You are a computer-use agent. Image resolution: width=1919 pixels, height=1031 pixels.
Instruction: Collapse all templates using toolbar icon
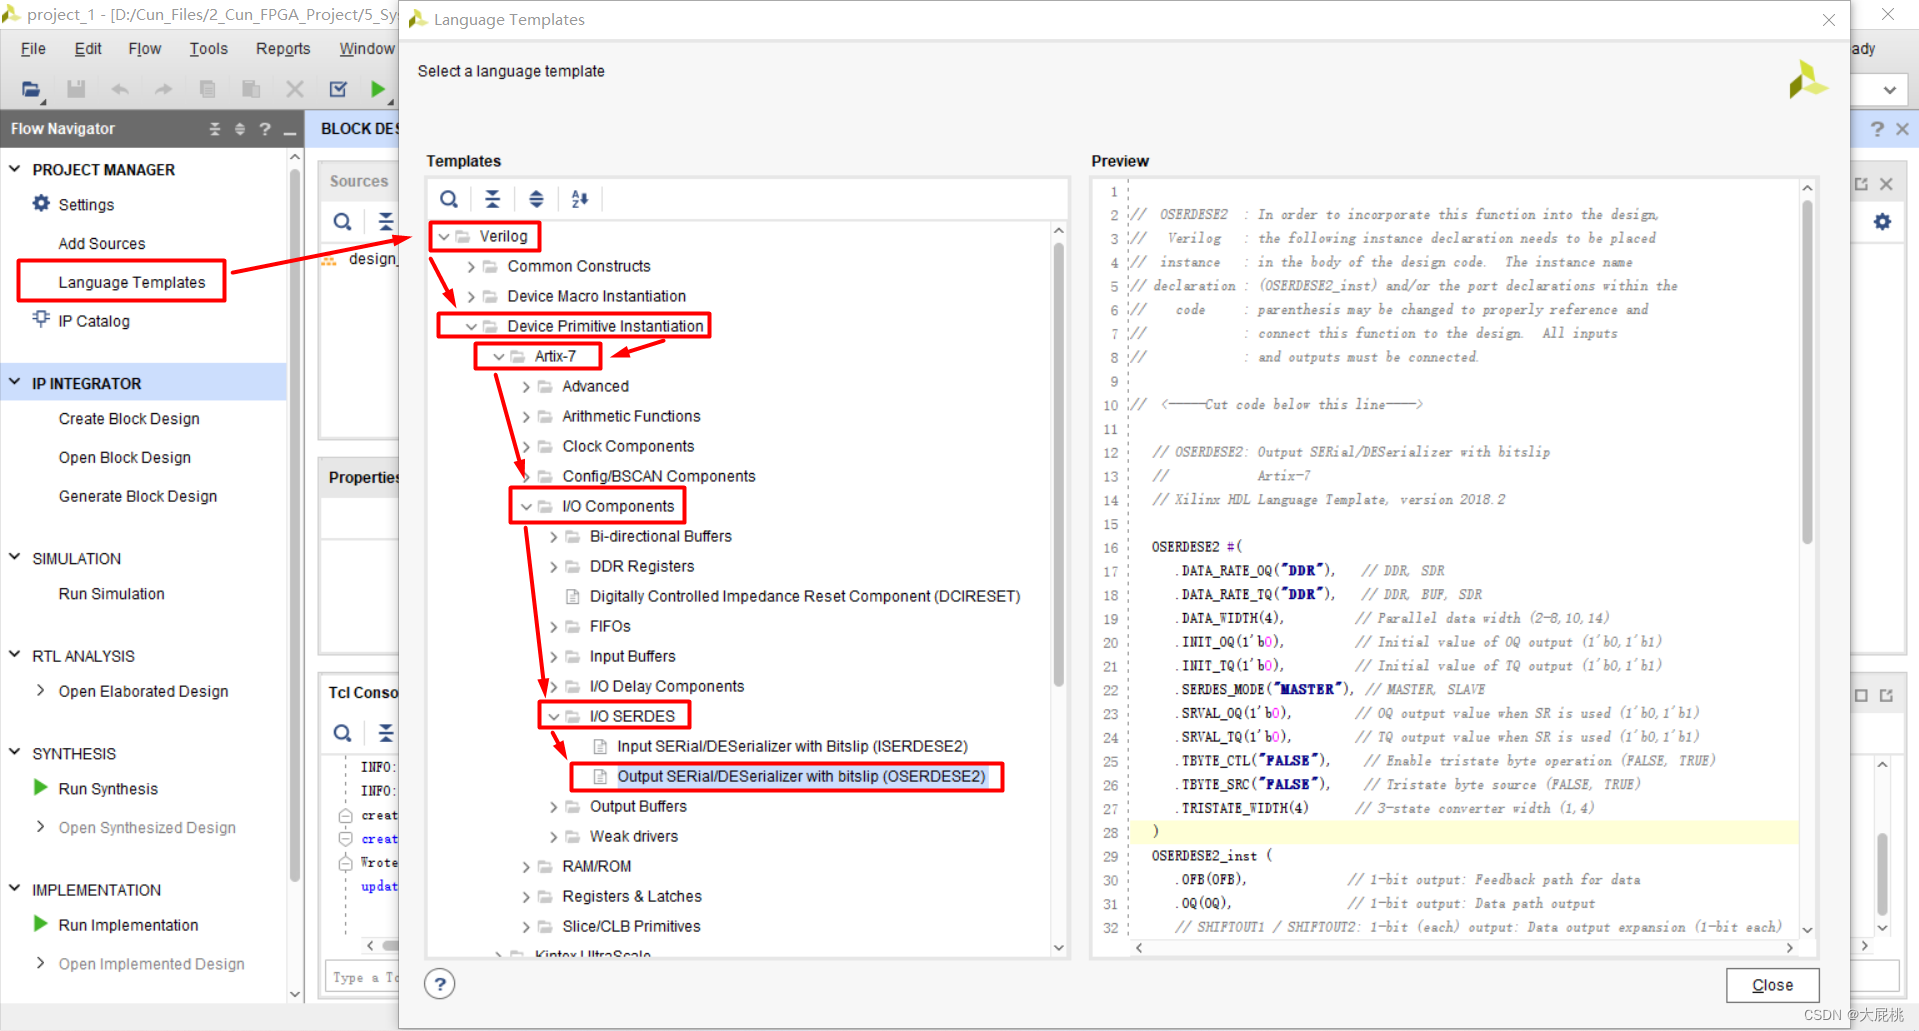[492, 199]
